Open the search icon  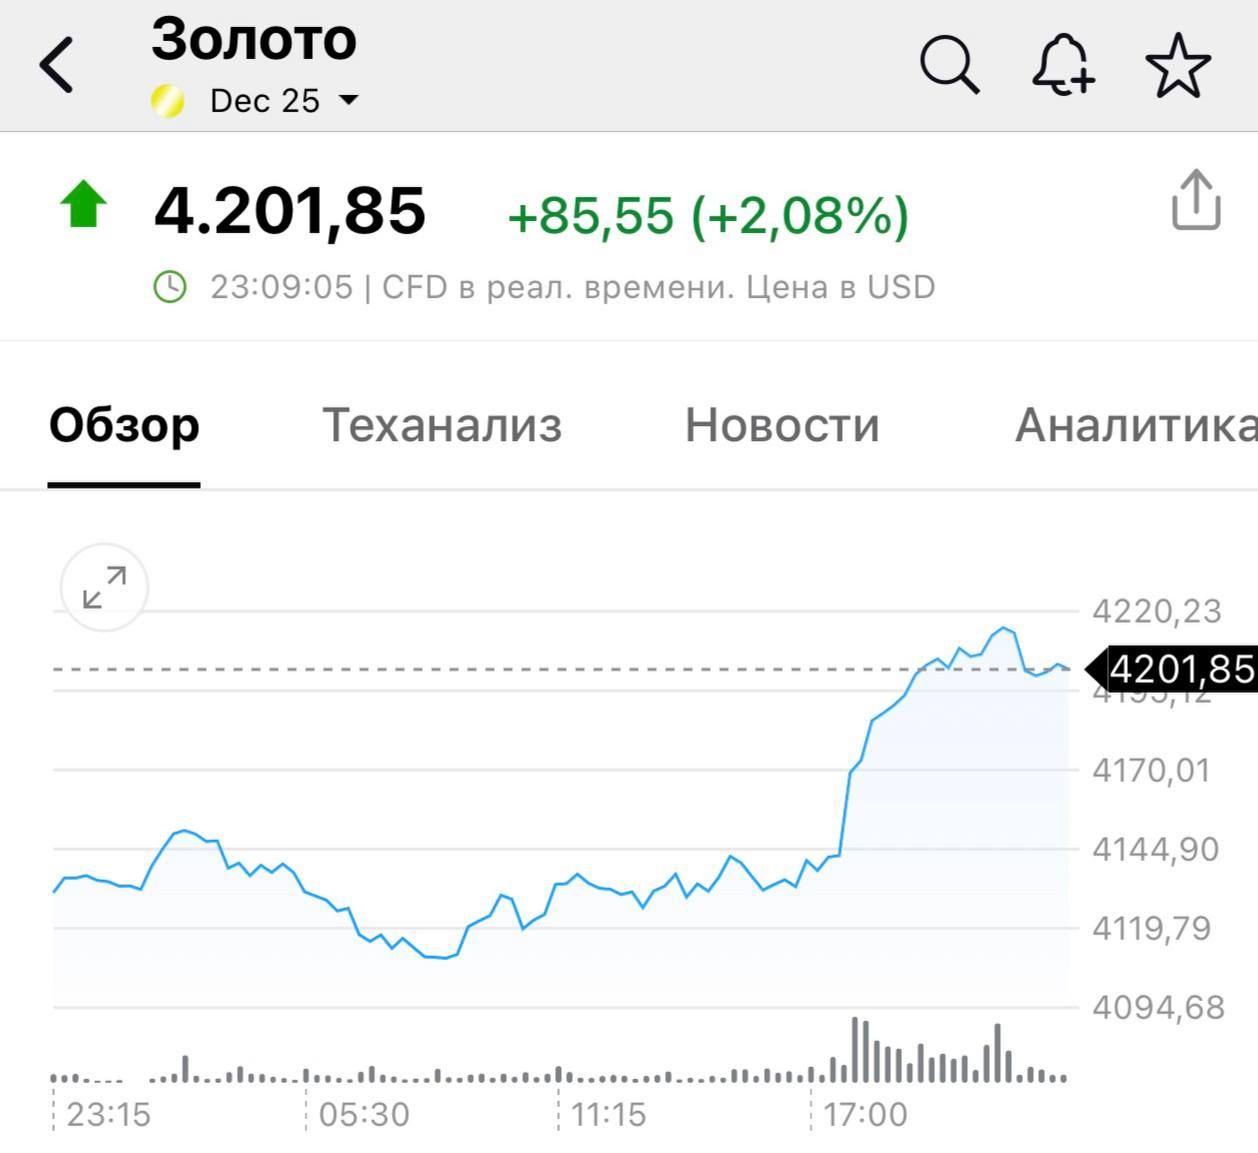(x=948, y=65)
